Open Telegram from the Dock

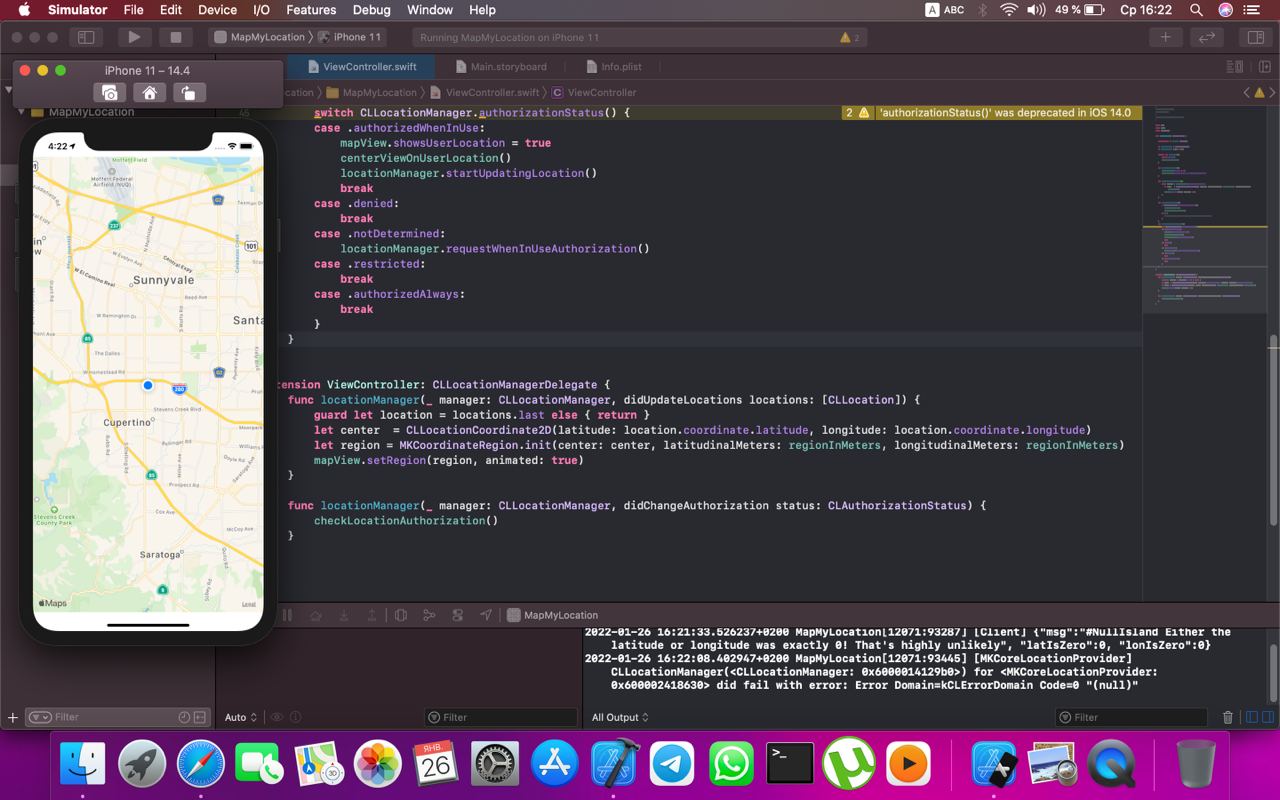coord(672,765)
